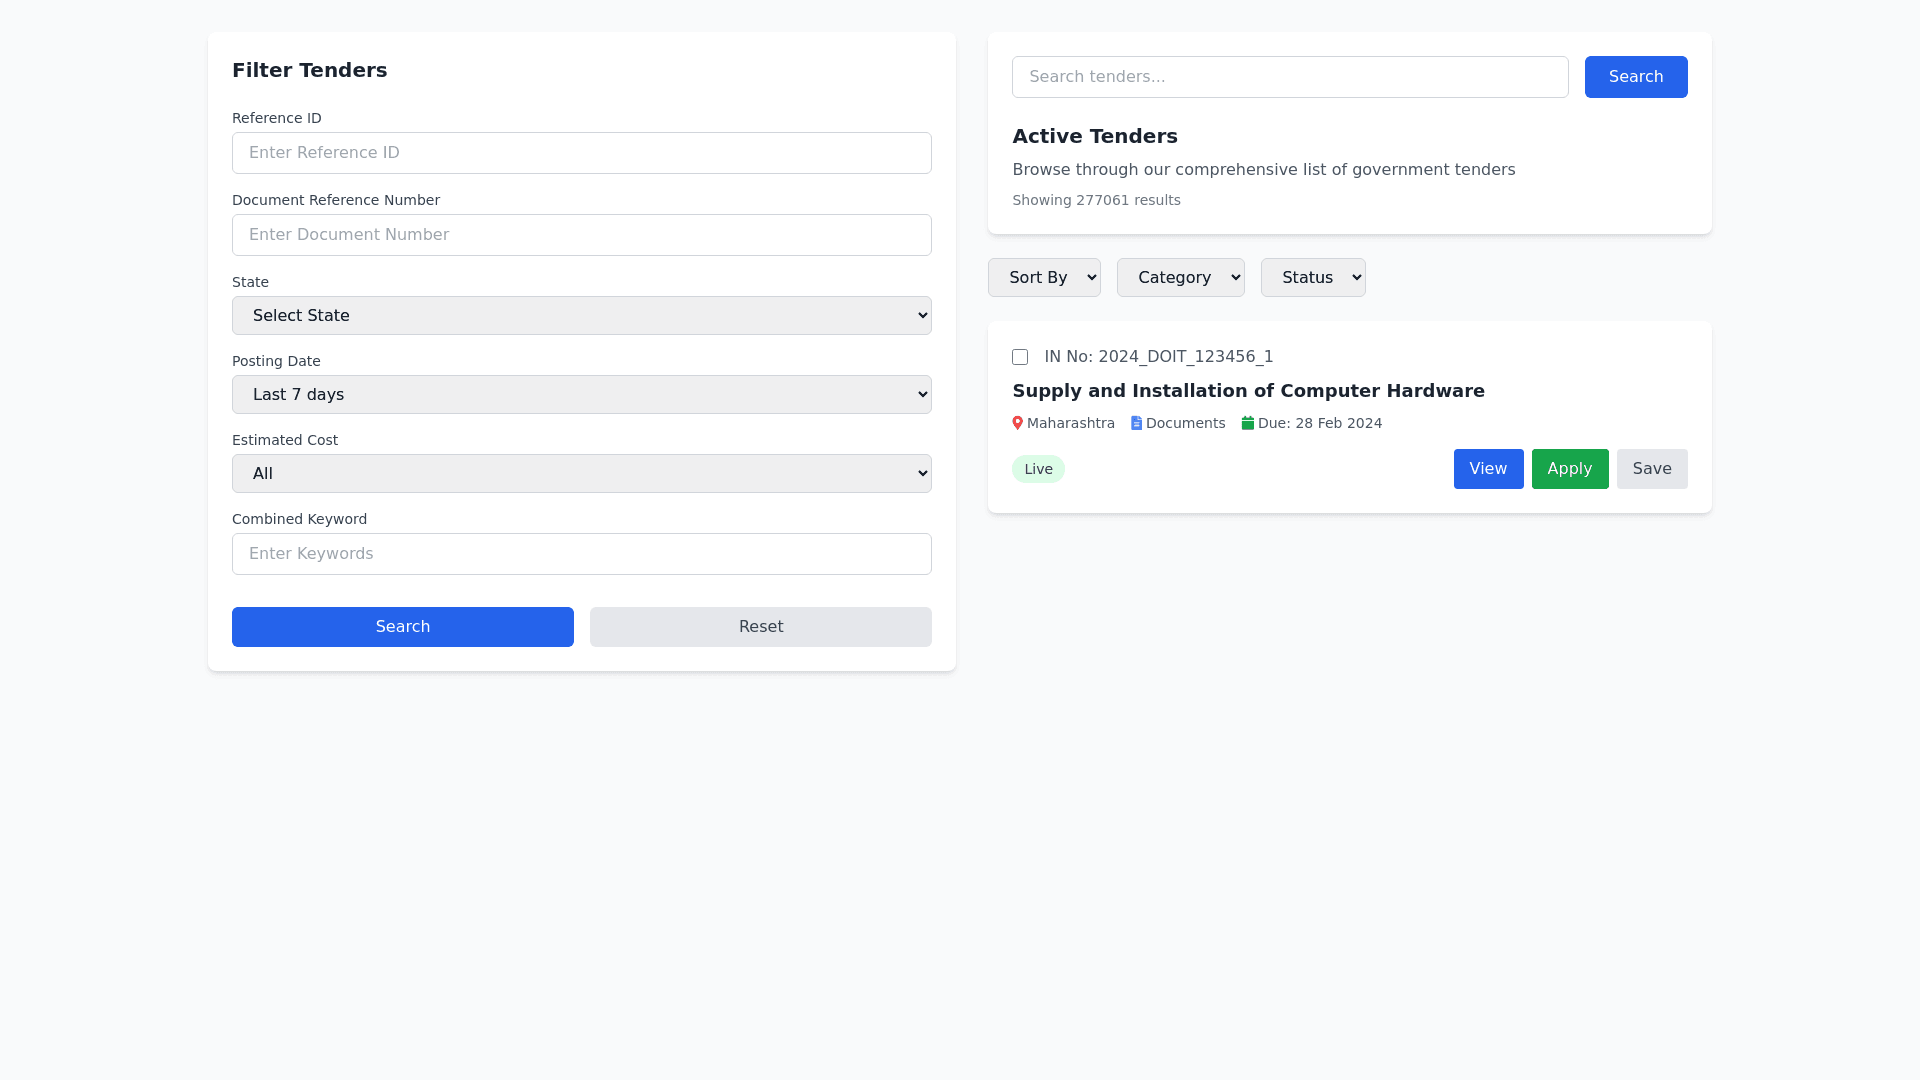Reset the tender filters
This screenshot has width=1920, height=1080.
click(x=760, y=626)
